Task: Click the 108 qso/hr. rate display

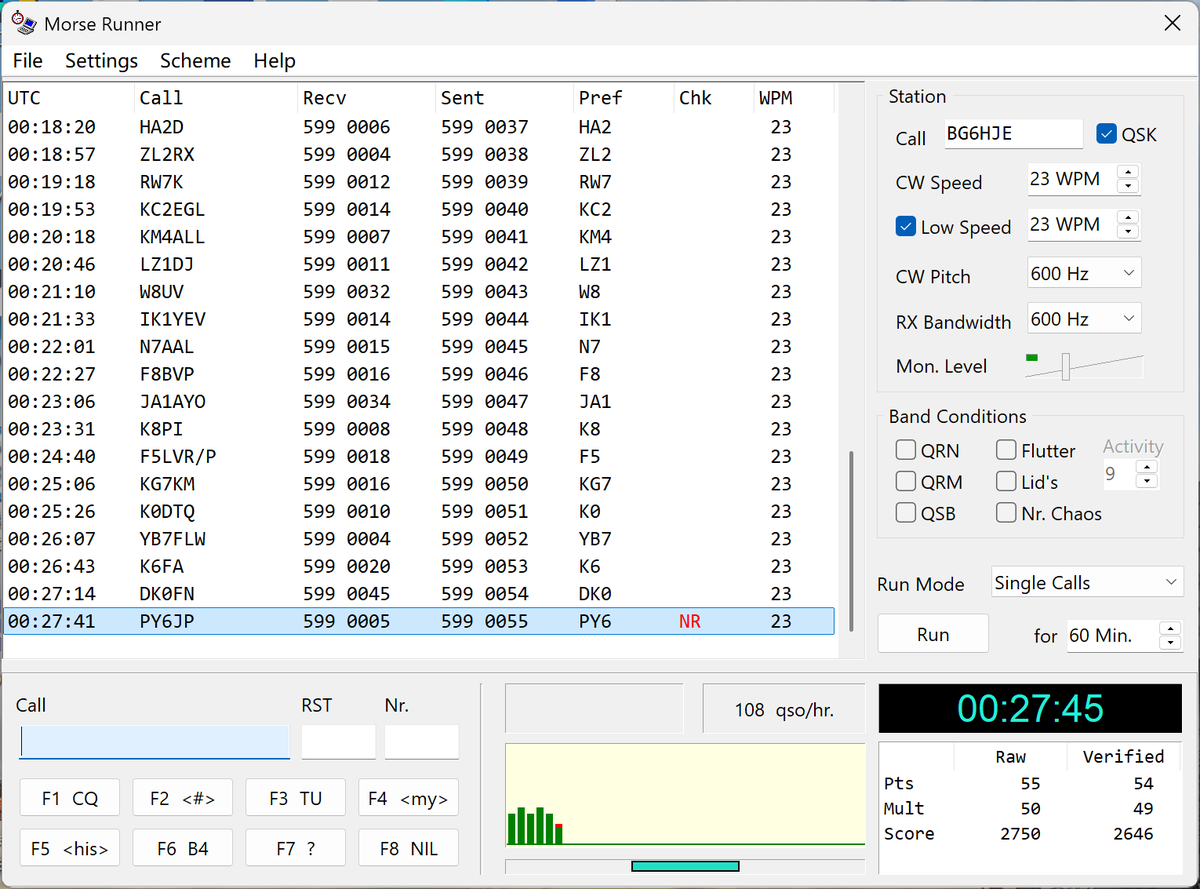Action: click(784, 710)
